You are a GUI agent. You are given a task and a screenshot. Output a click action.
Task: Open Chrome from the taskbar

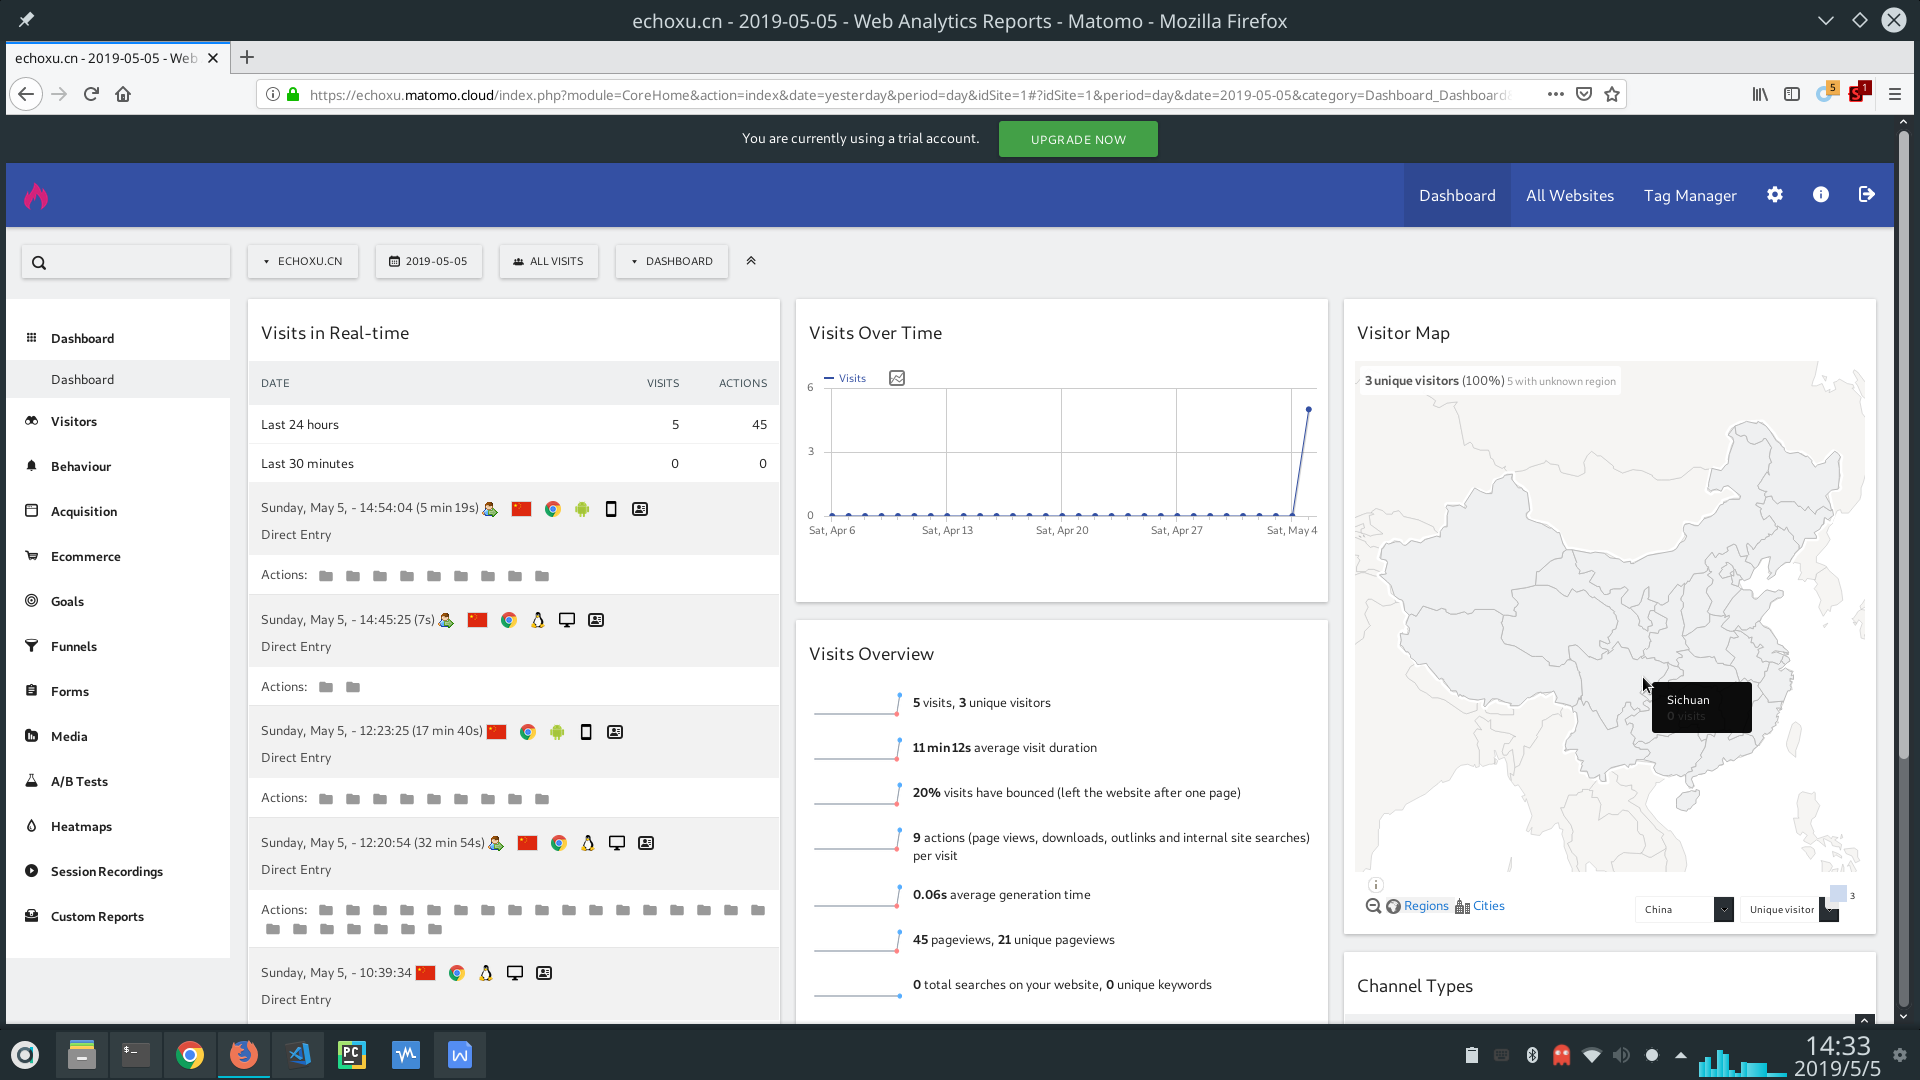[189, 1054]
